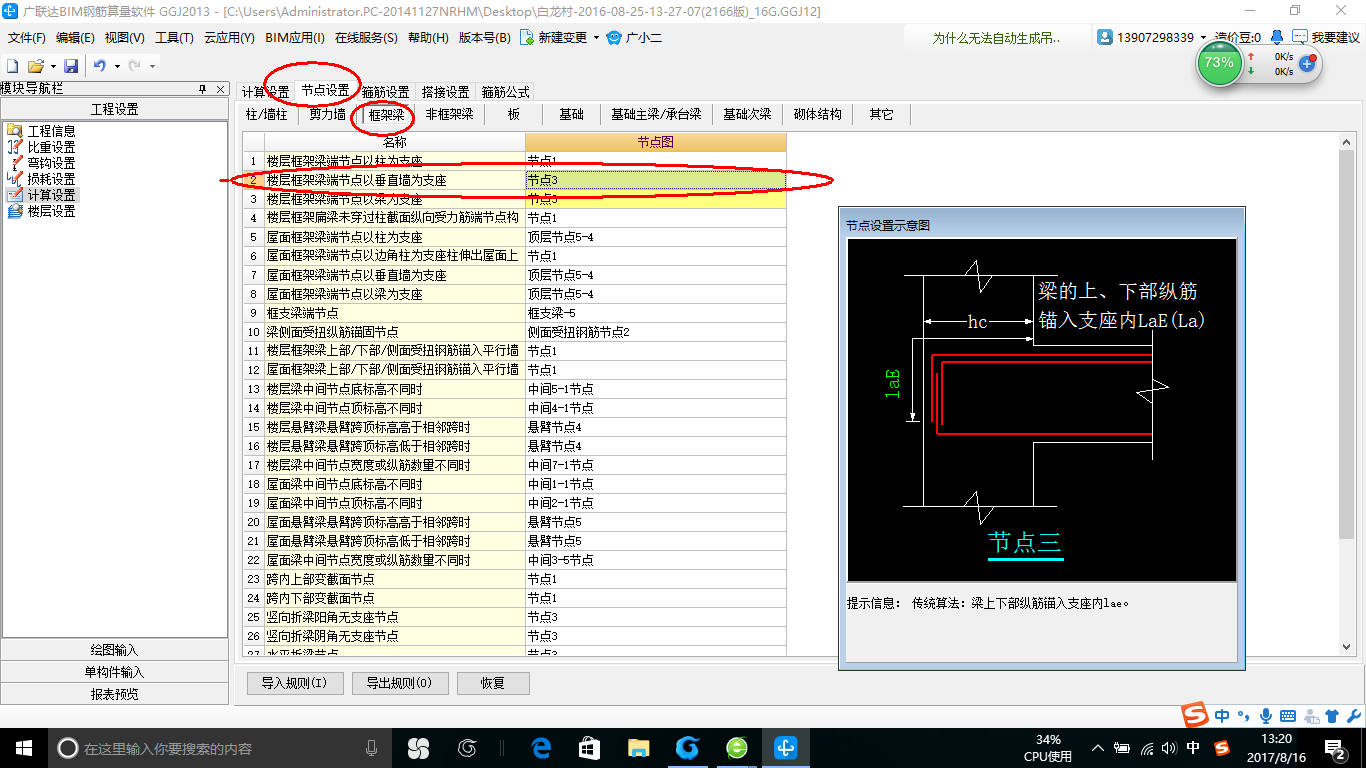Click 导入规则(I) button
The height and width of the screenshot is (768, 1366).
click(295, 683)
